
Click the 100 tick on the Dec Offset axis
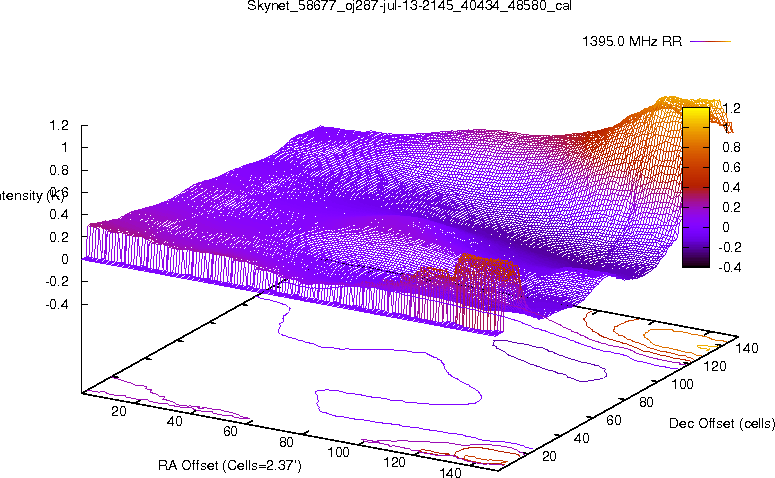[682, 384]
